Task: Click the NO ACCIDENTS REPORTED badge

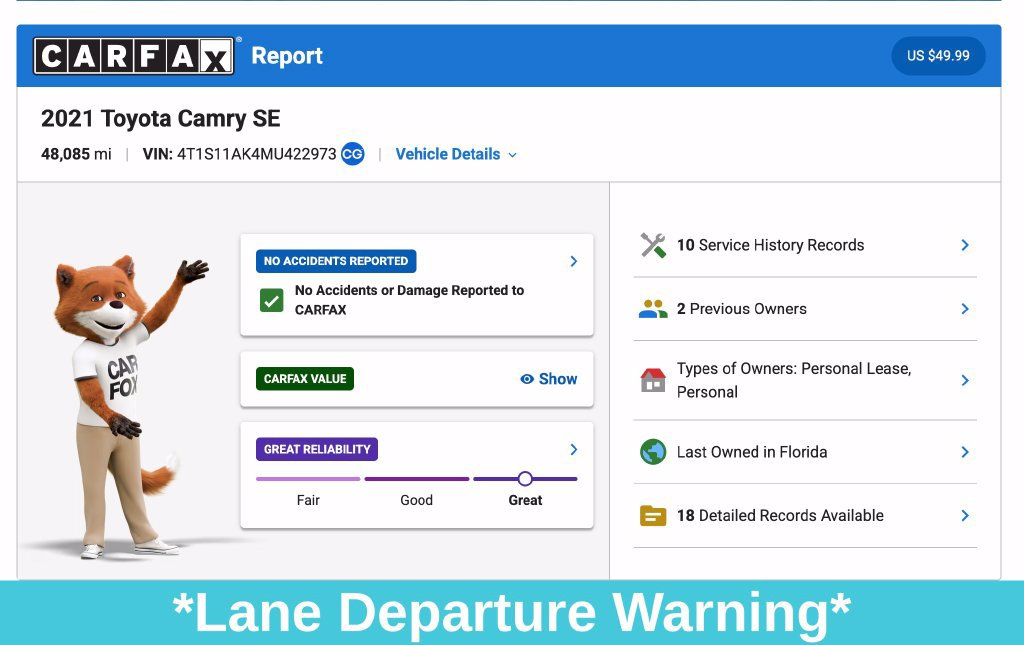Action: point(336,261)
